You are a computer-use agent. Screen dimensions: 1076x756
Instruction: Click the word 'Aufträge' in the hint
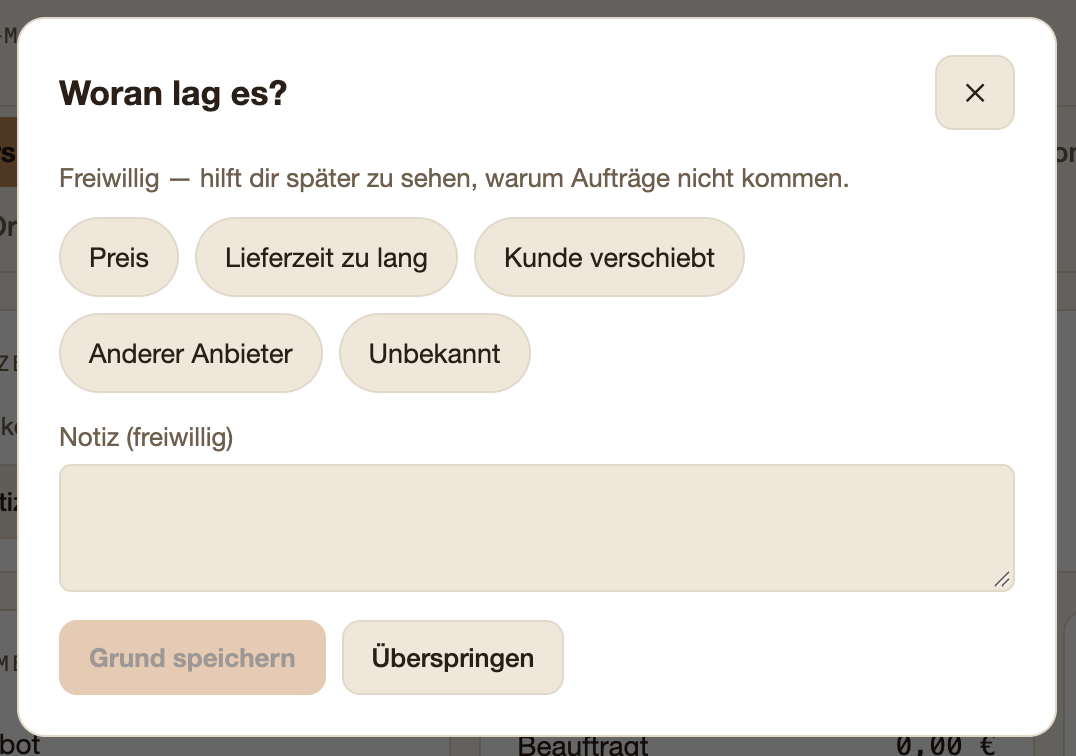(620, 178)
